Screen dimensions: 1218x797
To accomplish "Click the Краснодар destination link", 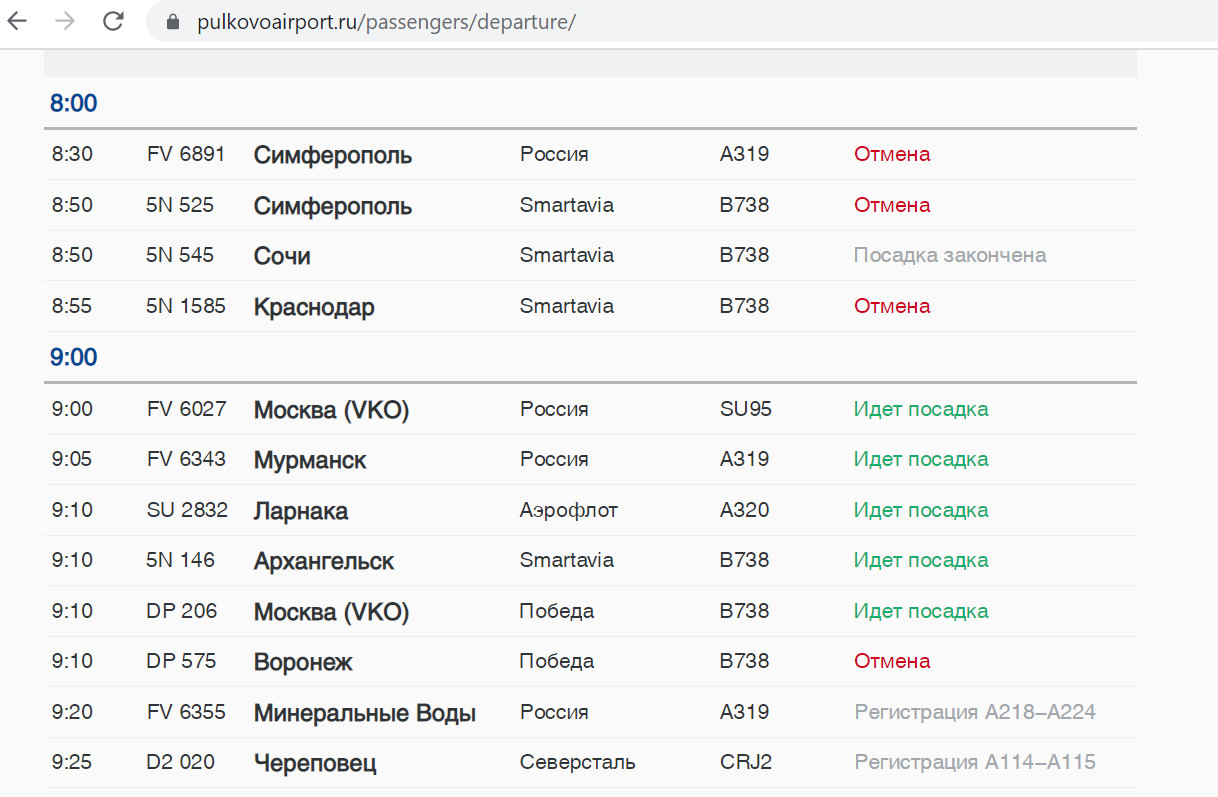I will (x=314, y=307).
